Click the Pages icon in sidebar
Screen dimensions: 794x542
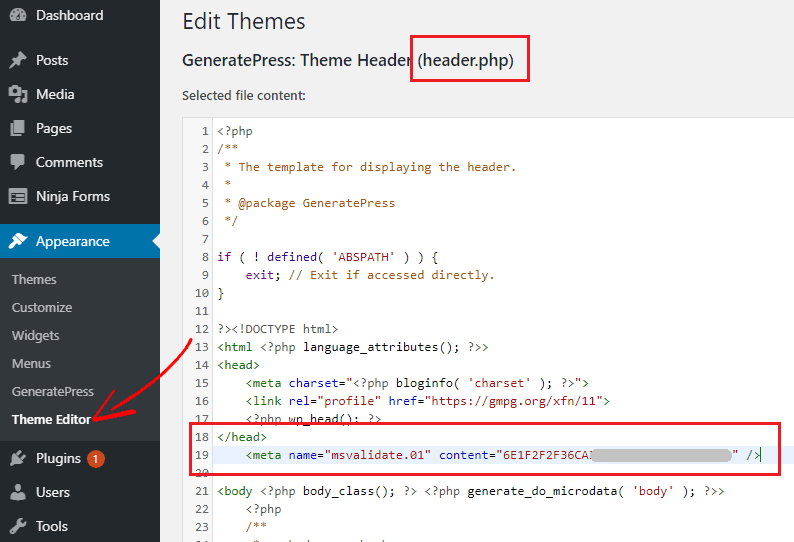pyautogui.click(x=18, y=128)
